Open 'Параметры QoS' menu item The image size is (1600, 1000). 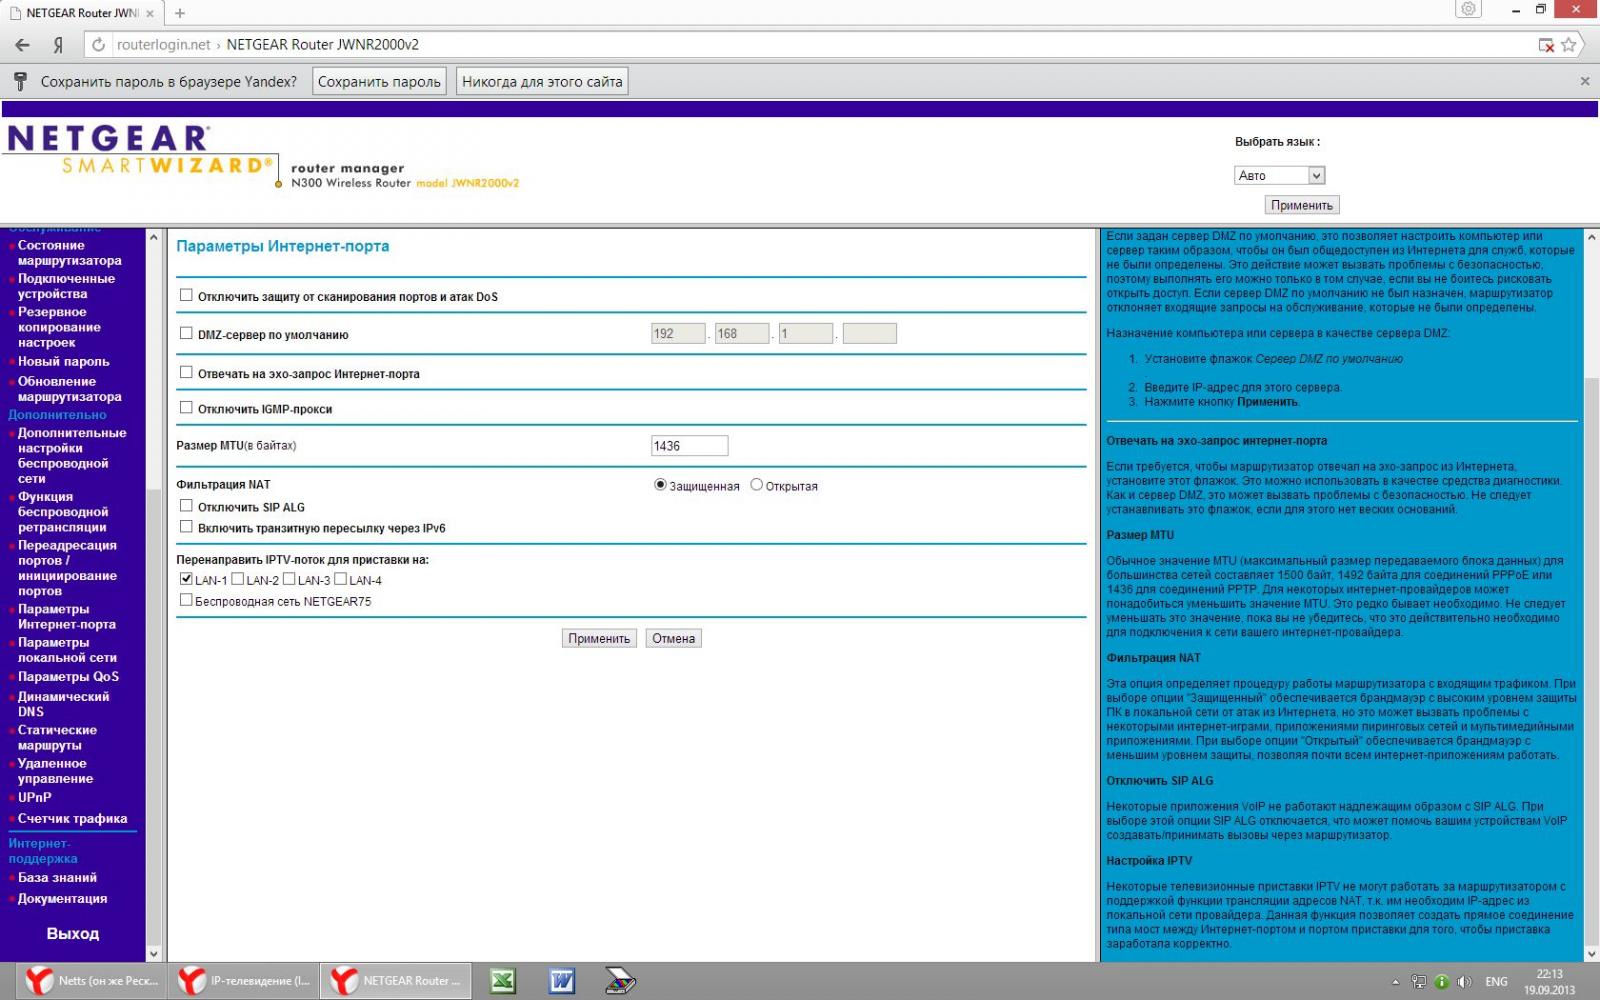[x=68, y=676]
